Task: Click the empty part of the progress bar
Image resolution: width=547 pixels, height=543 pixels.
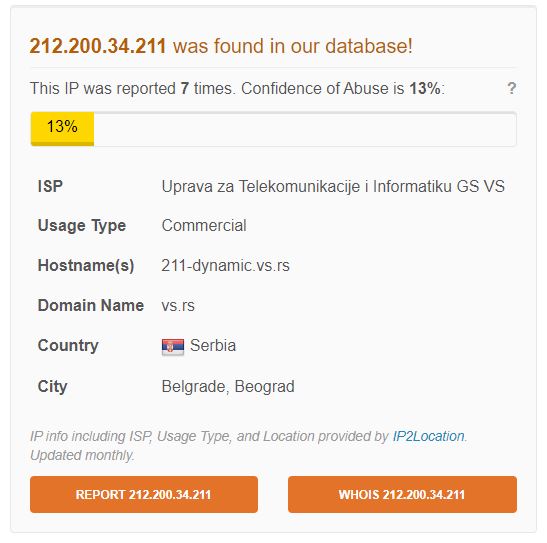Action: pos(305,129)
